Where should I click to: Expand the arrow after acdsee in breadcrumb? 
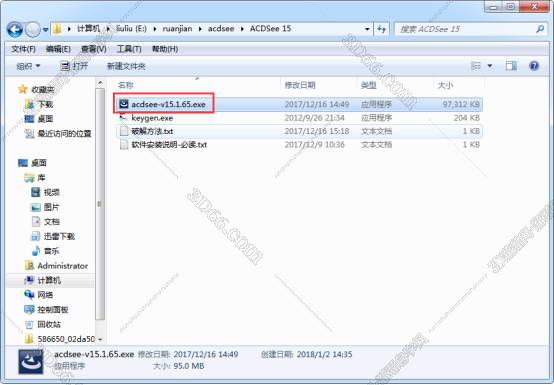click(242, 29)
